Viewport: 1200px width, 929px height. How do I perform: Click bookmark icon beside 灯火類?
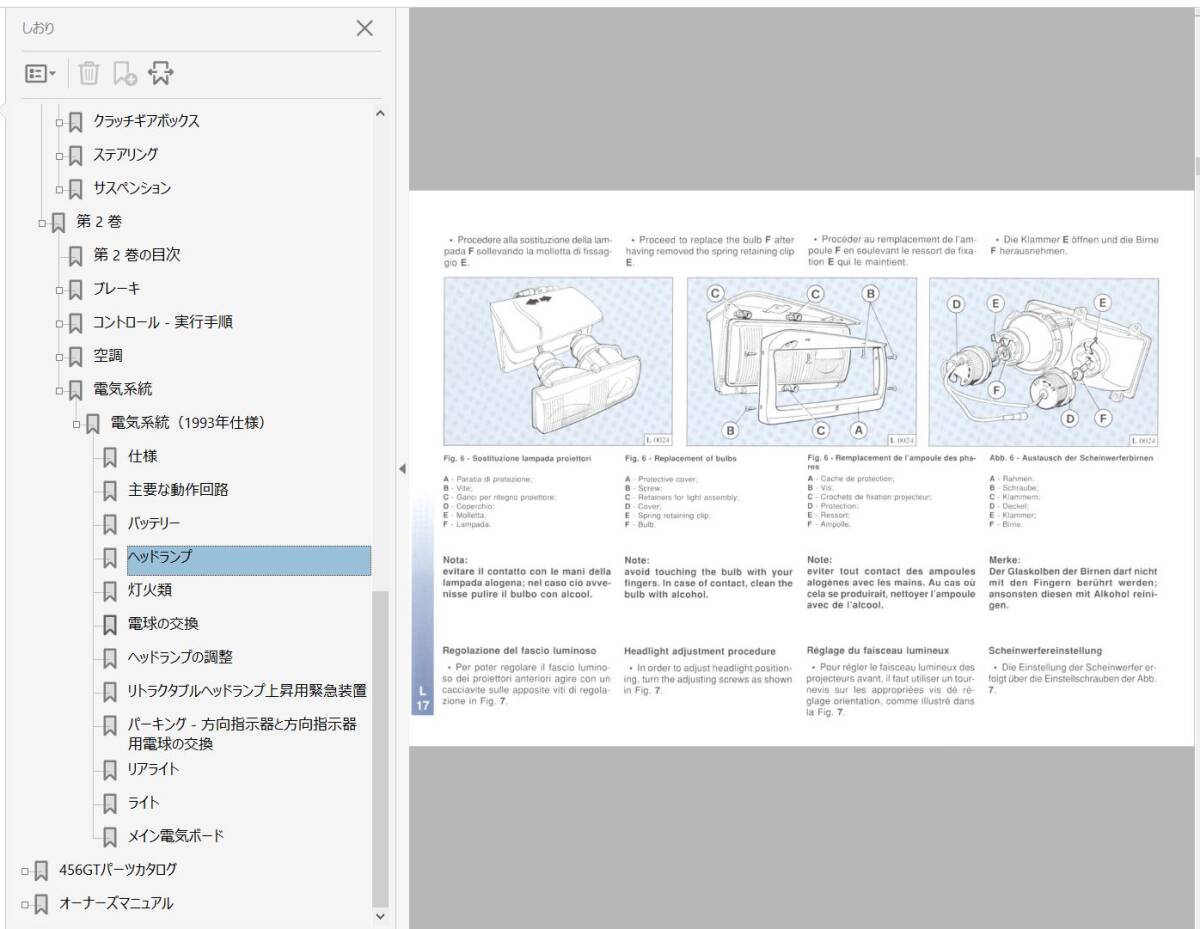tap(110, 592)
